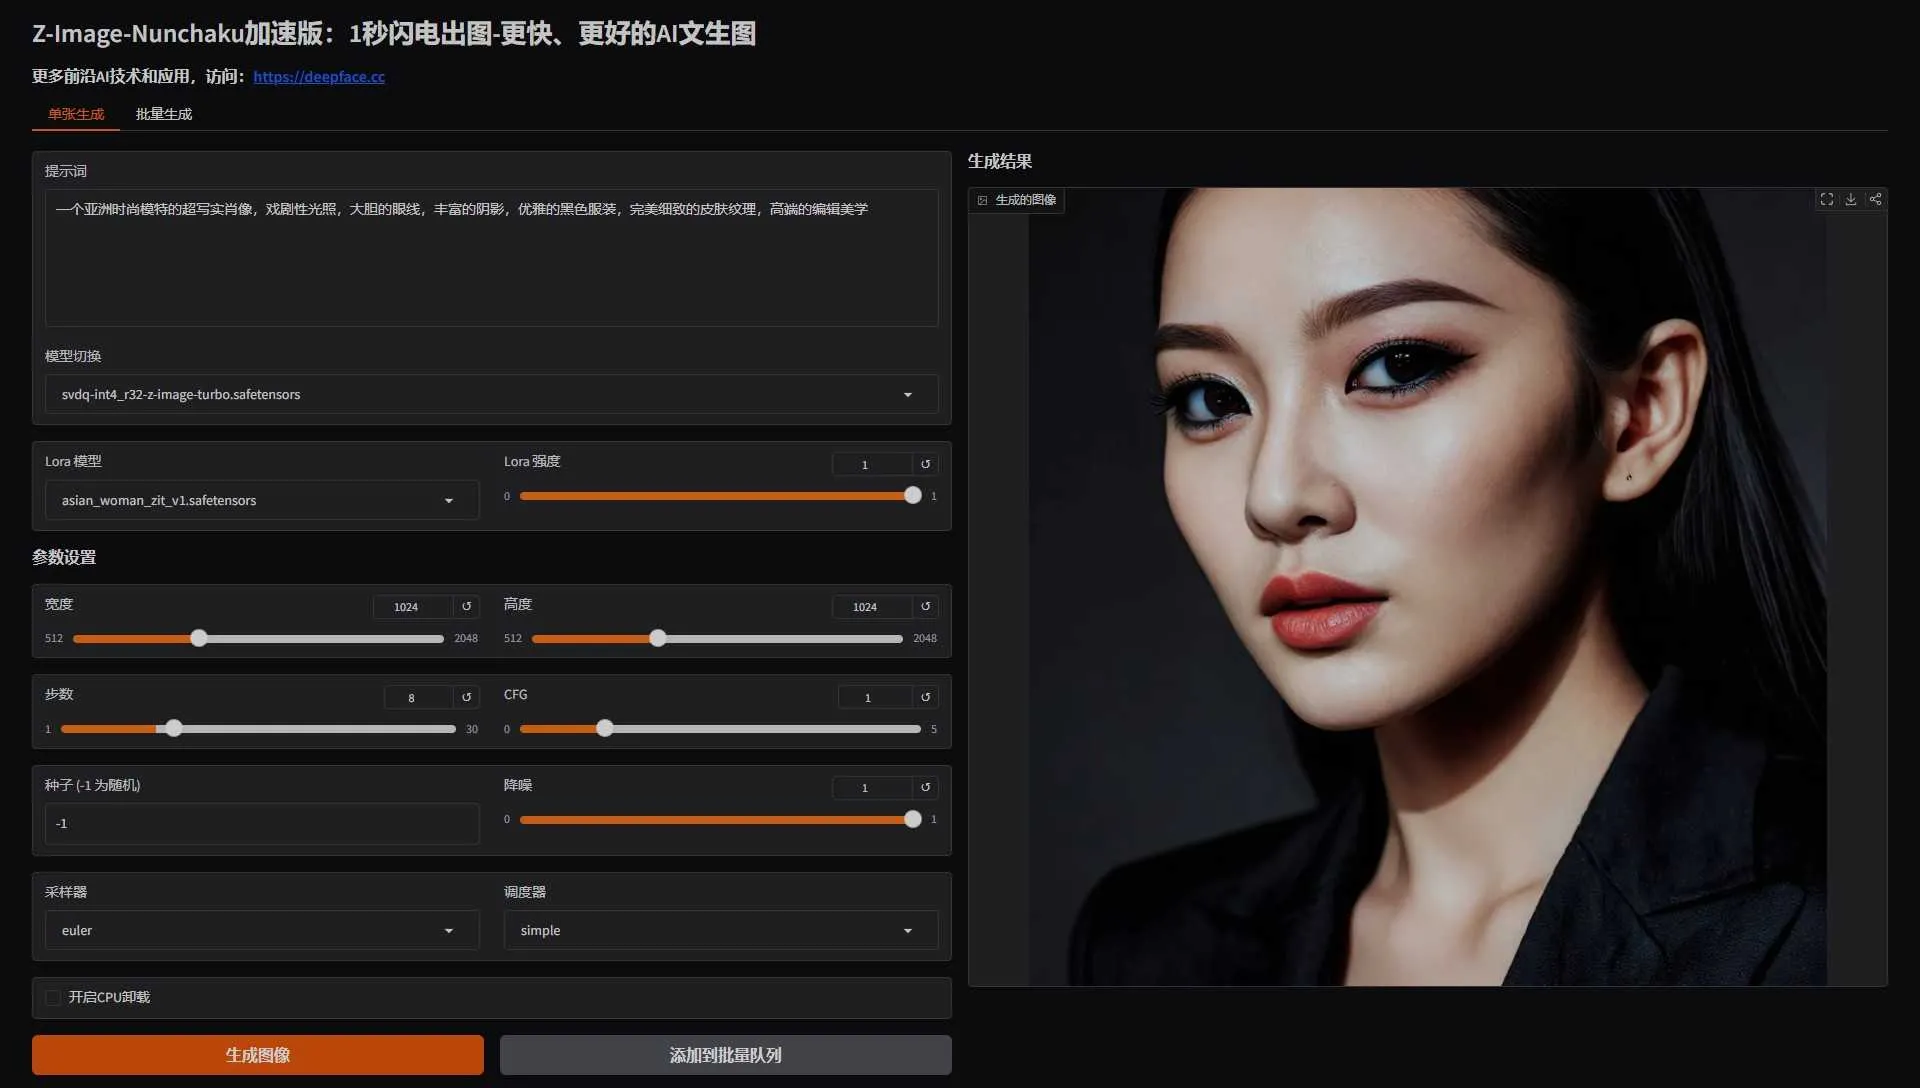Reset the Lora 强度 value with the refresh icon
This screenshot has width=1920, height=1088.
pyautogui.click(x=925, y=463)
